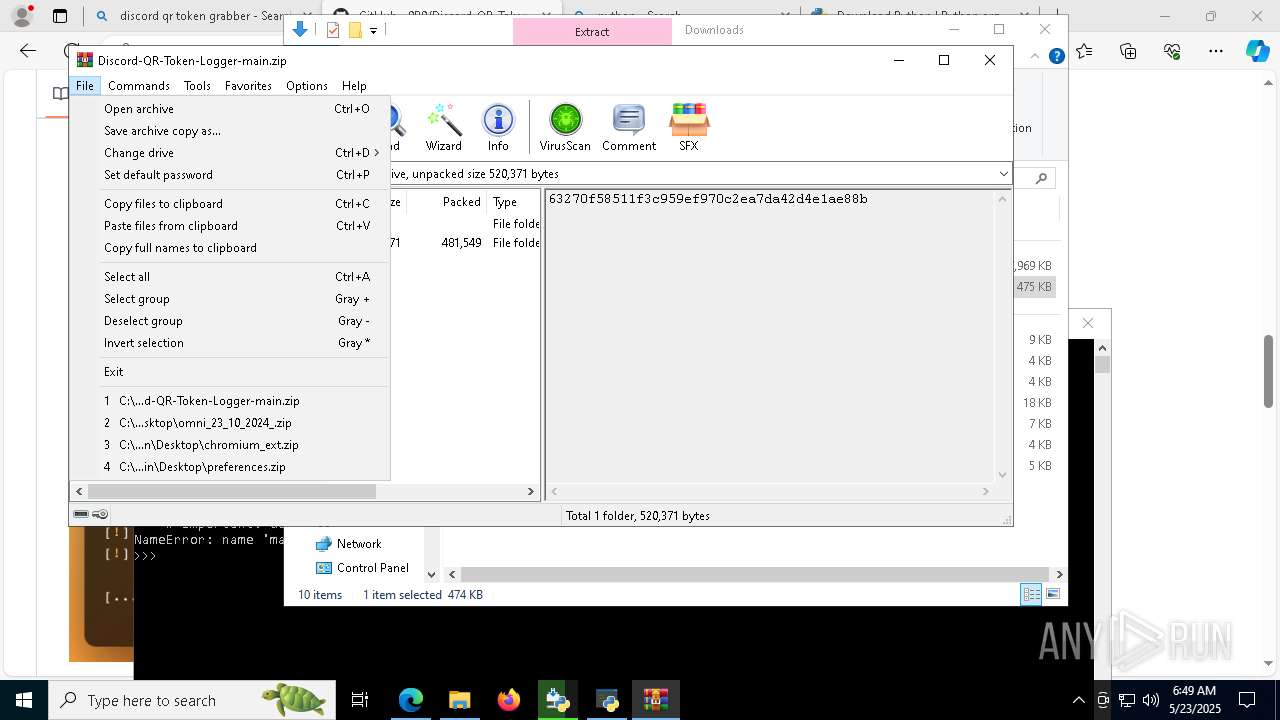Image resolution: width=1280 pixels, height=720 pixels.
Task: Open Firefox from taskbar
Action: click(x=509, y=700)
